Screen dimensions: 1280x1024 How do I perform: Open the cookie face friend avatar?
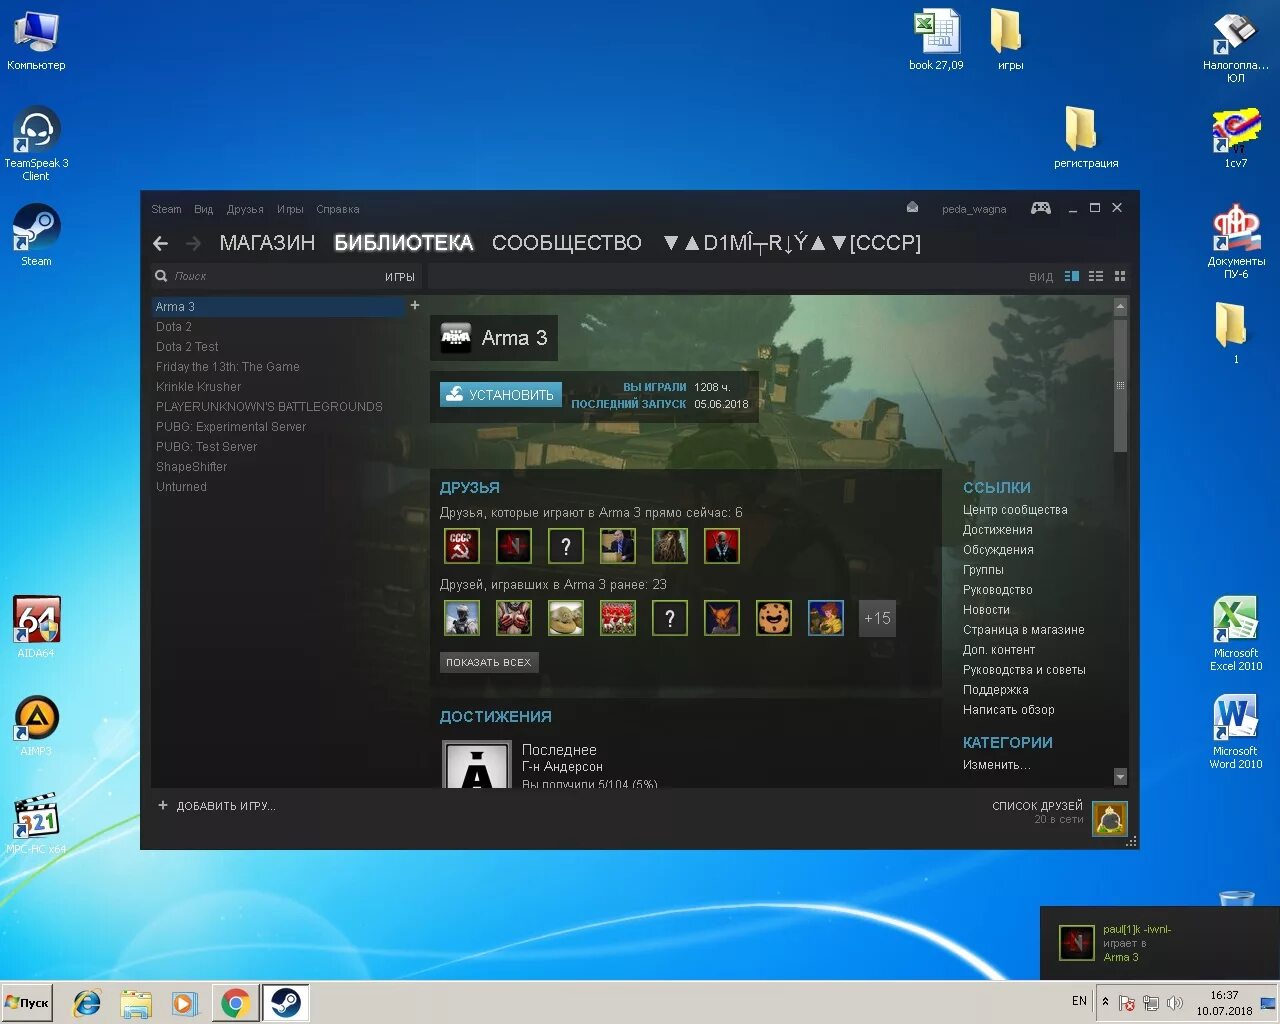coord(773,618)
